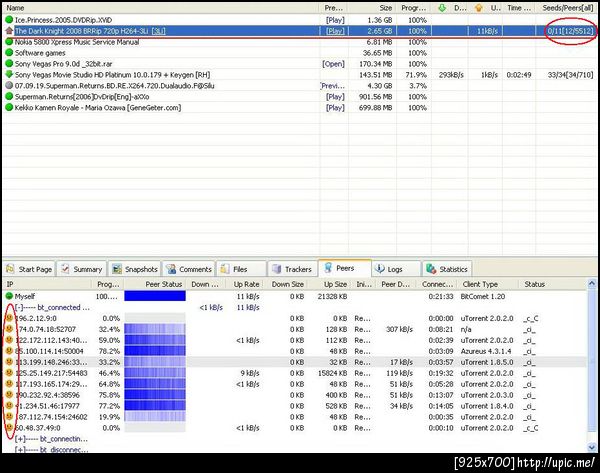Image resolution: width=600 pixels, height=473 pixels.
Task: Click smiley icon of peer 125.25.149.217:54483
Action: [9, 372]
